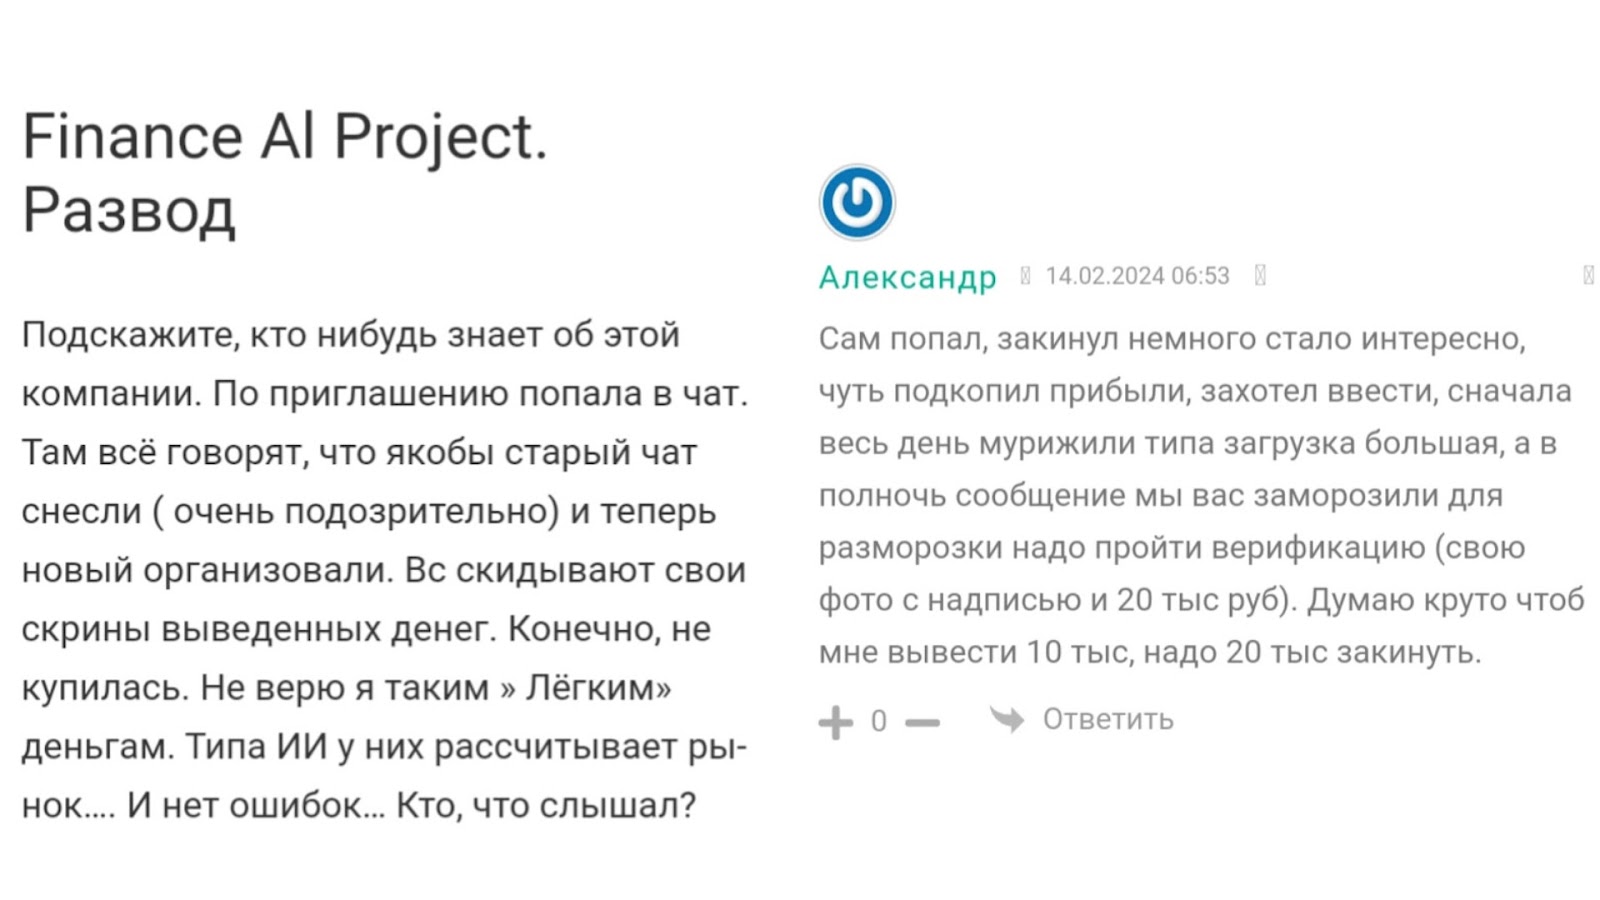Click the small icon after the timestamp
Image resolution: width=1600 pixels, height=900 pixels.
(1260, 276)
